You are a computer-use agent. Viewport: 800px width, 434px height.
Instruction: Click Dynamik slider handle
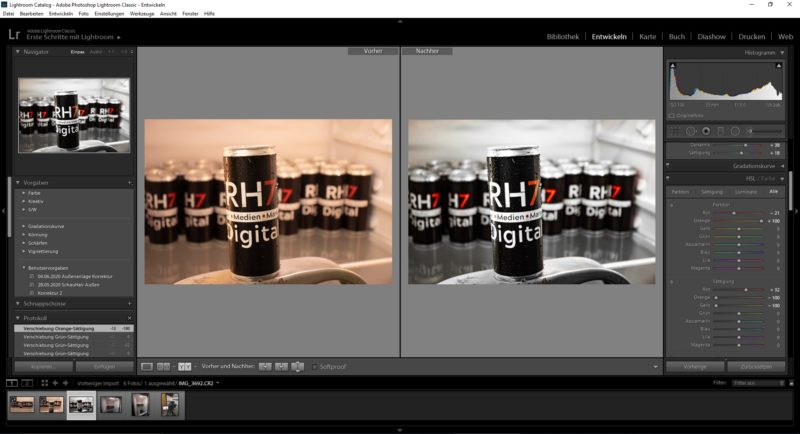[x=745, y=145]
